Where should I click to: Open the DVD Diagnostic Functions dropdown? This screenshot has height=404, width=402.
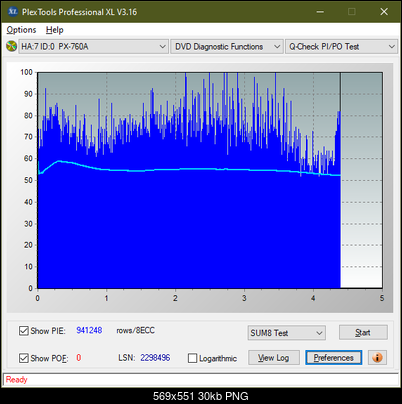click(x=227, y=47)
